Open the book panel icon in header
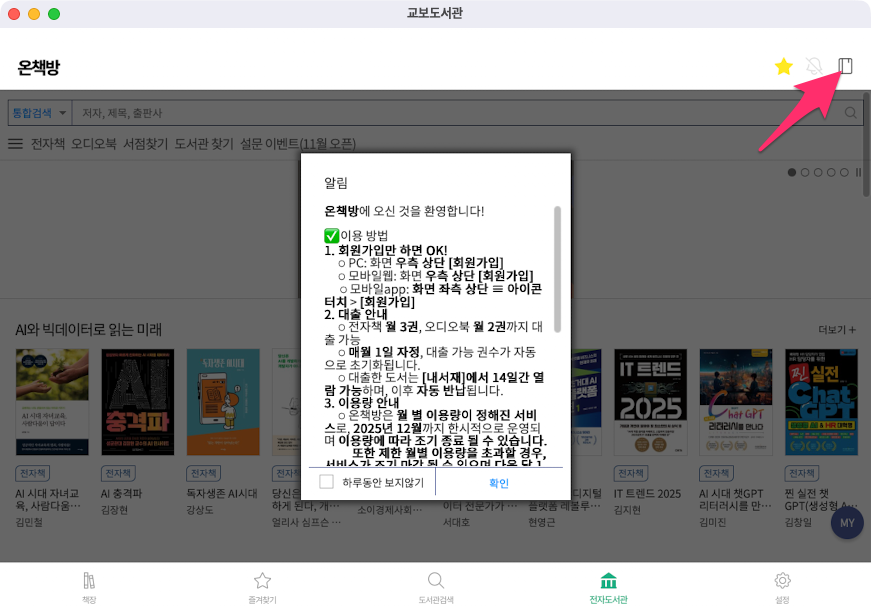Viewport: 871px width, 615px height. (x=845, y=66)
